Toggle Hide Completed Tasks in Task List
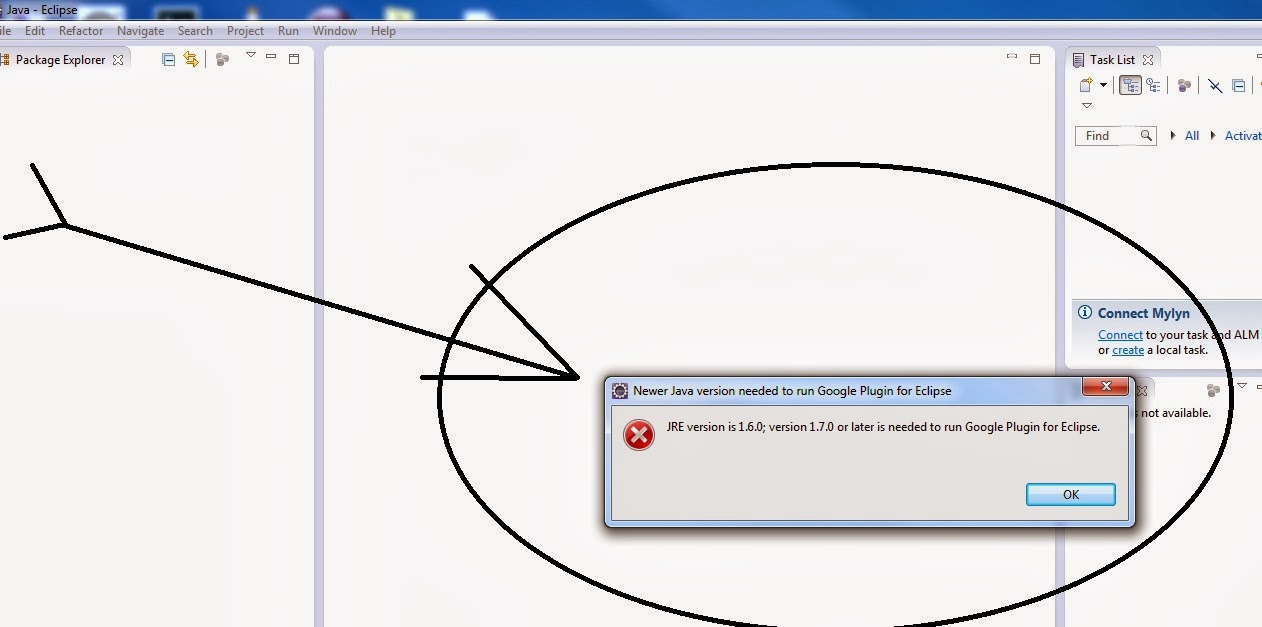This screenshot has height=627, width=1262. pyautogui.click(x=1215, y=86)
